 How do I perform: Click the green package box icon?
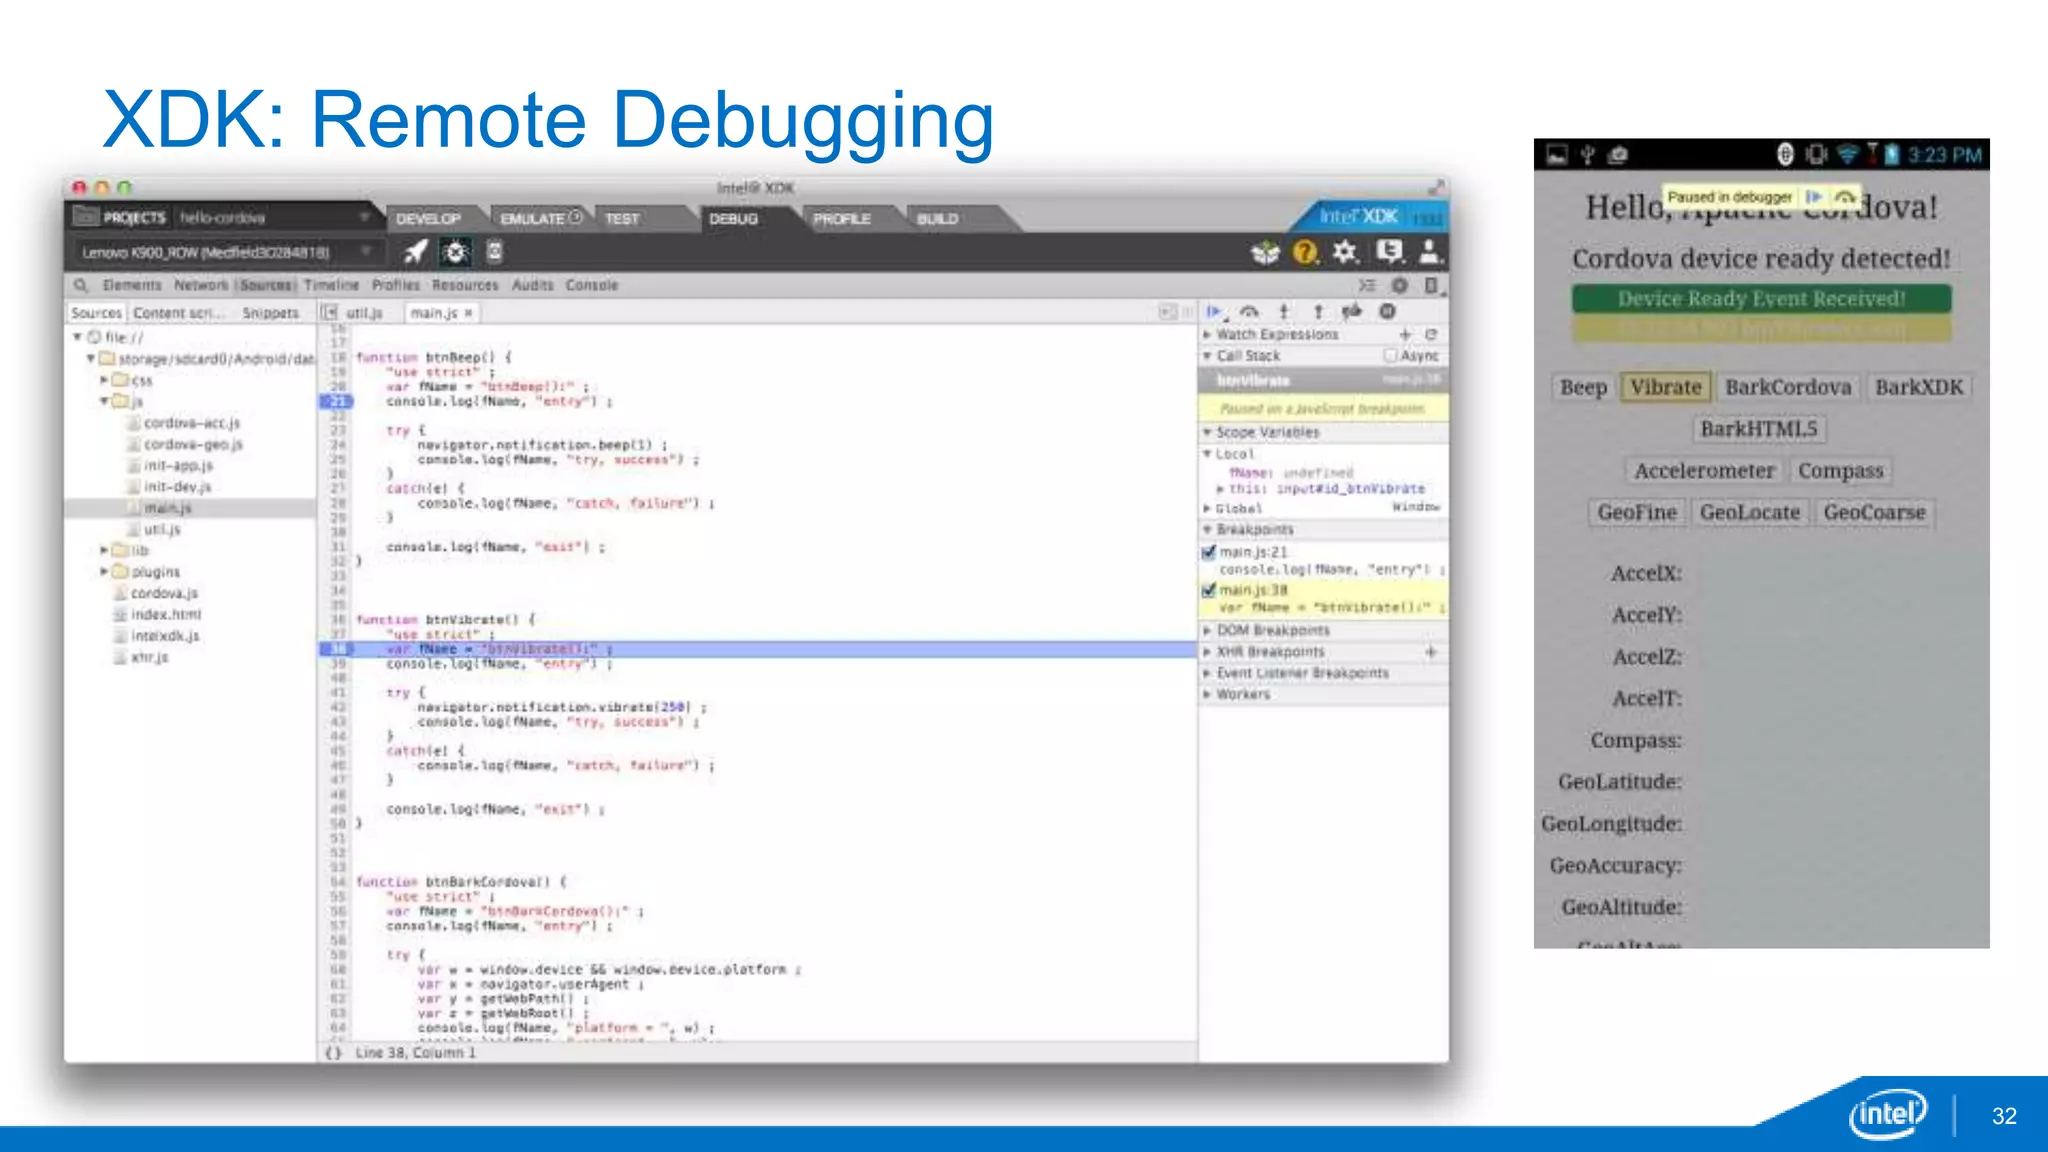pos(1265,253)
